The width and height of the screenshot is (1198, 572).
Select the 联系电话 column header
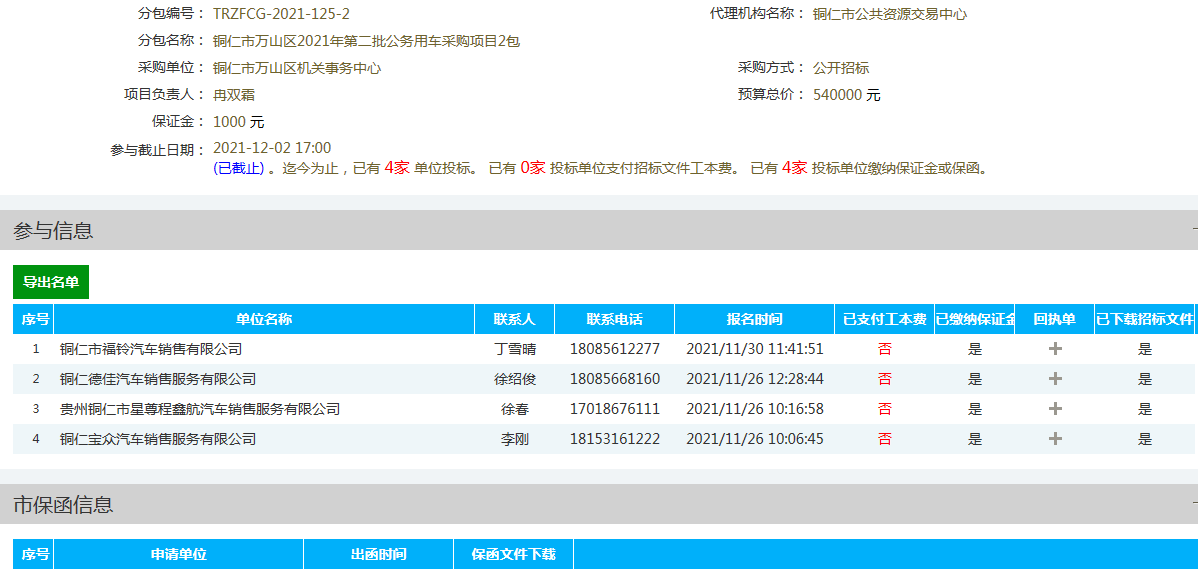coord(614,319)
